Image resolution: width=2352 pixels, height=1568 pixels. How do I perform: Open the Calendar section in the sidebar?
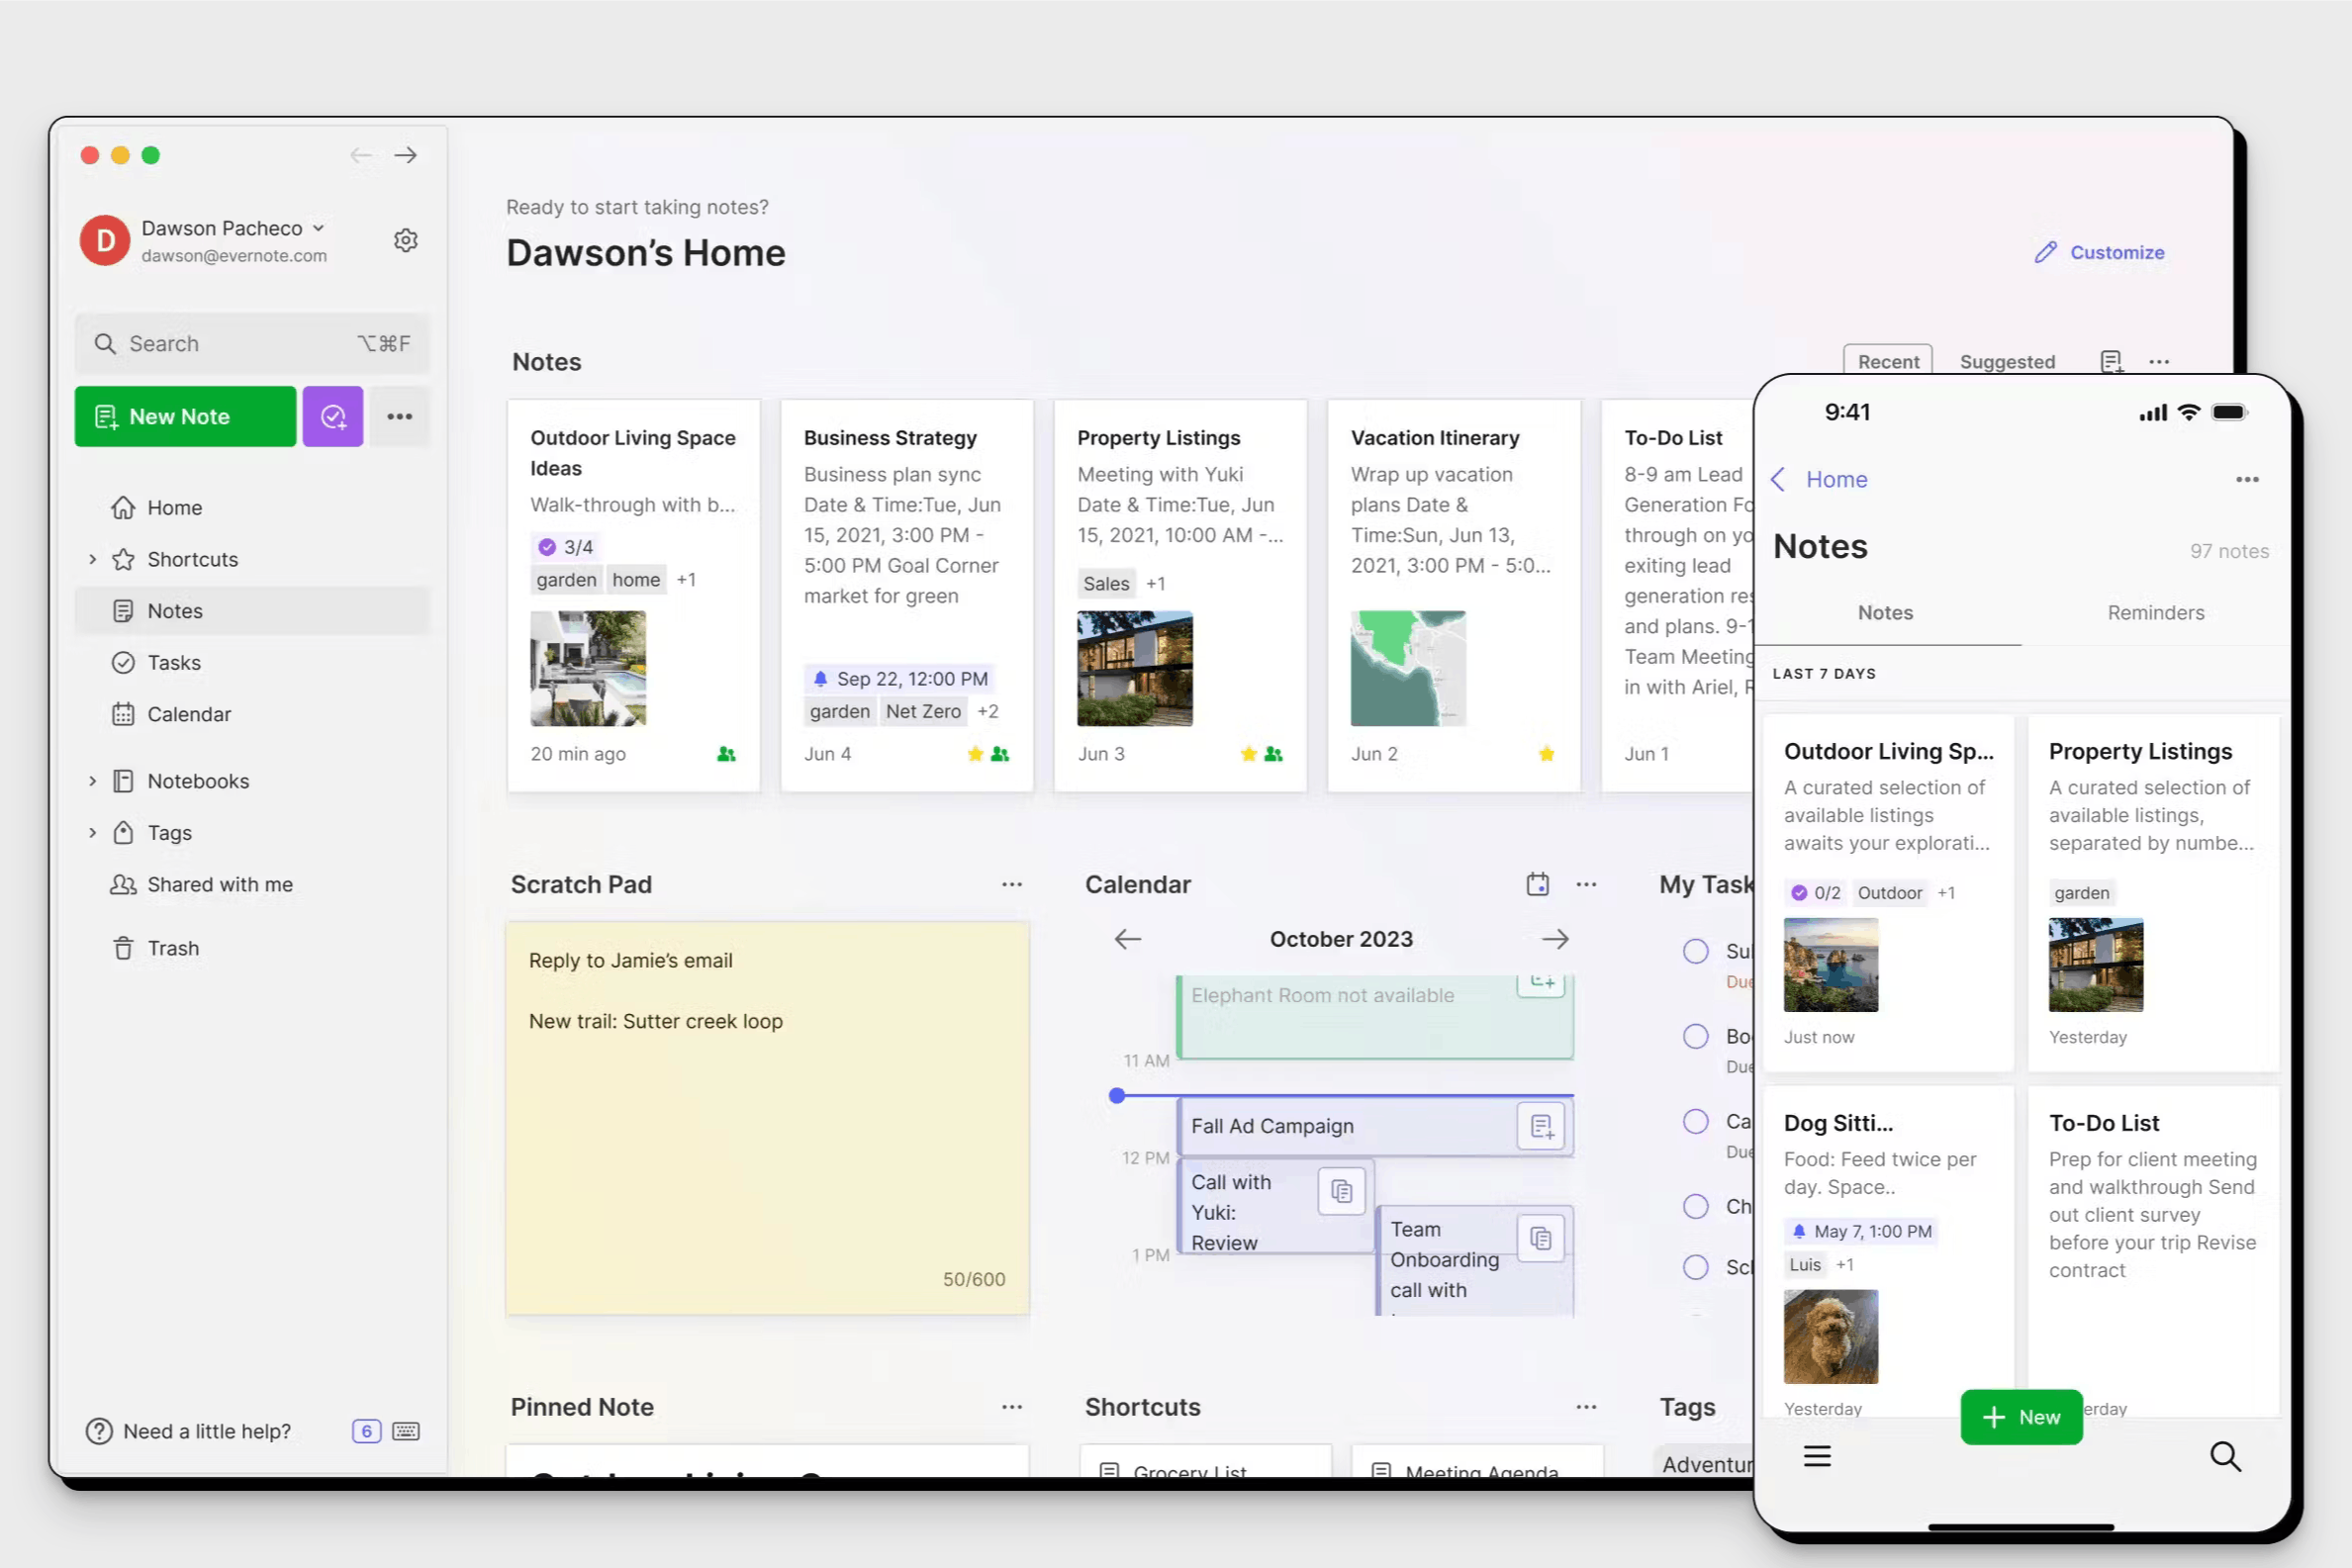coord(189,714)
